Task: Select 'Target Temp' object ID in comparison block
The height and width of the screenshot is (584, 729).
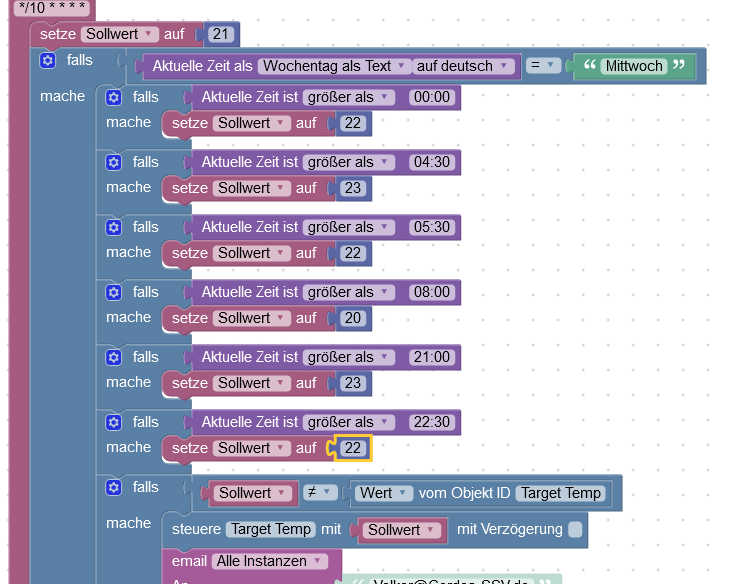Action: tap(561, 493)
